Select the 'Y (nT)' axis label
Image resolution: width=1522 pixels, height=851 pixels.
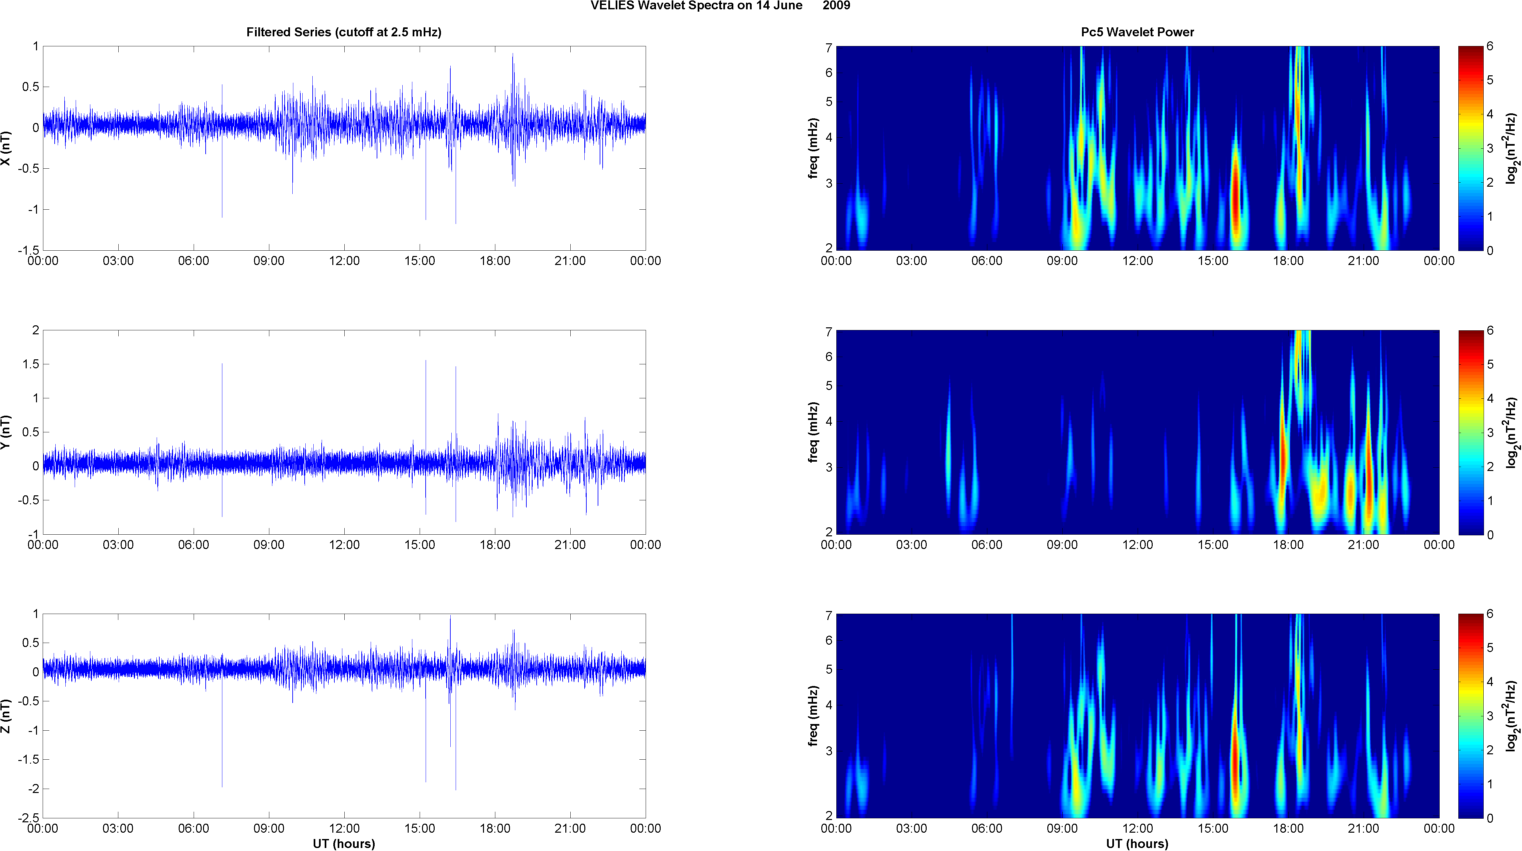coord(7,432)
